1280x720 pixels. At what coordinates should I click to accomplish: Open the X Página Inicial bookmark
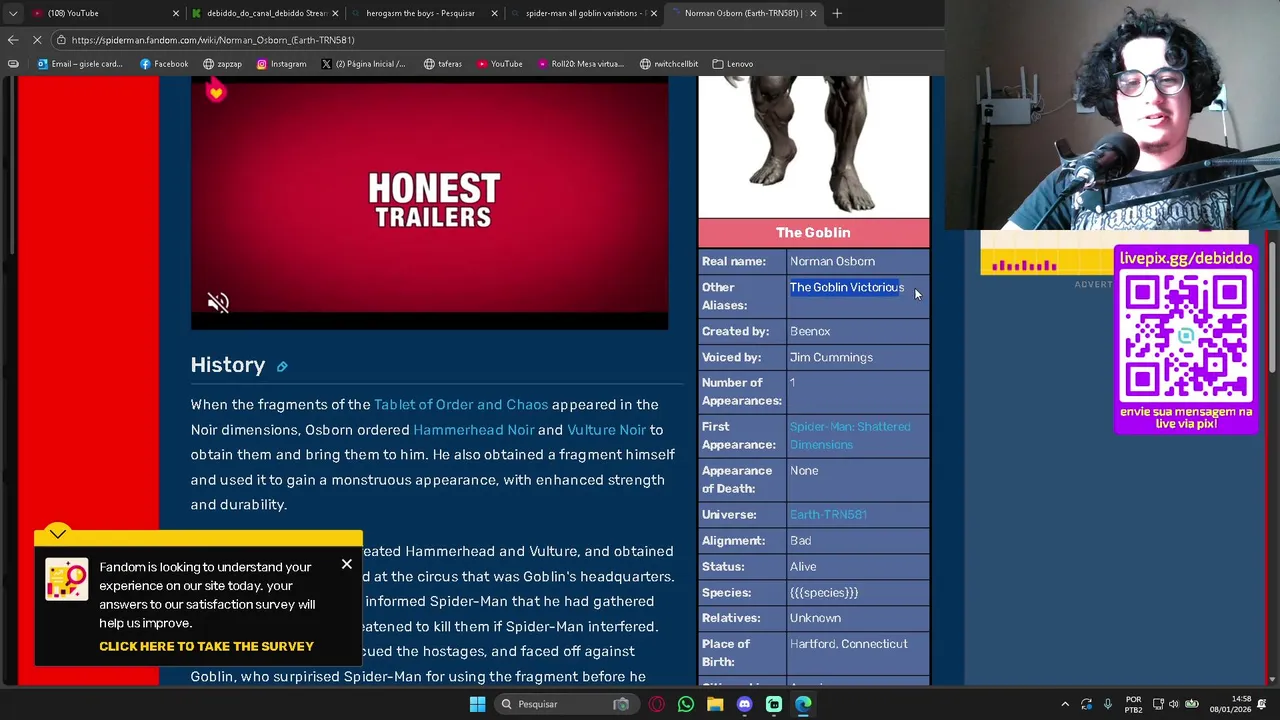pos(363,64)
